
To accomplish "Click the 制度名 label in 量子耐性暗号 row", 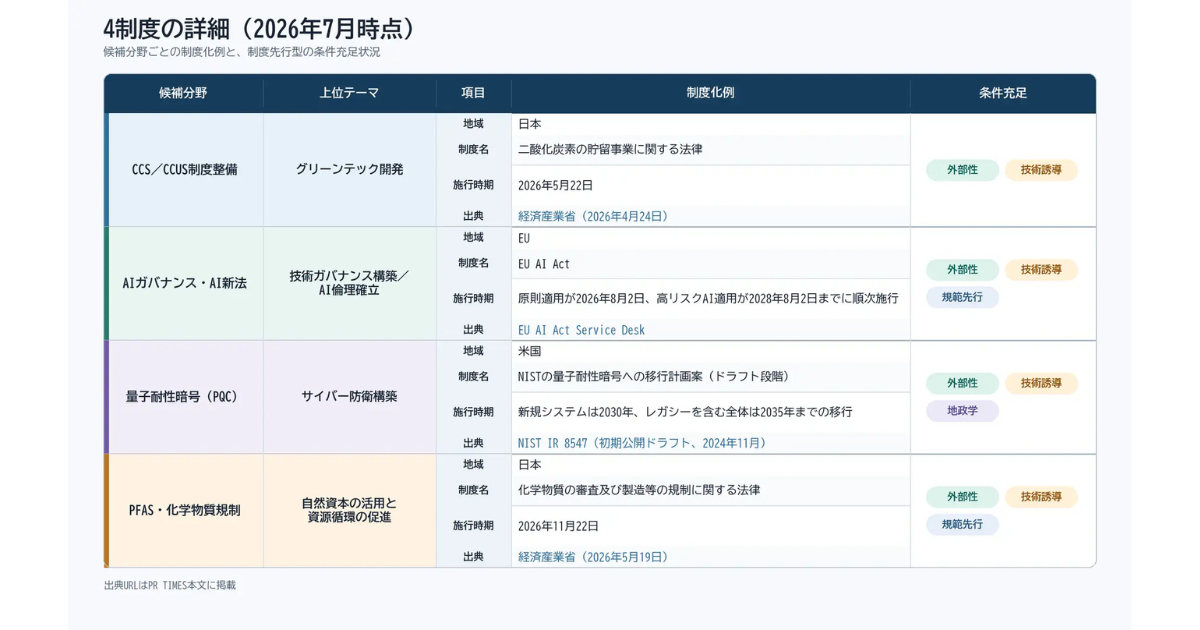I will pos(473,376).
